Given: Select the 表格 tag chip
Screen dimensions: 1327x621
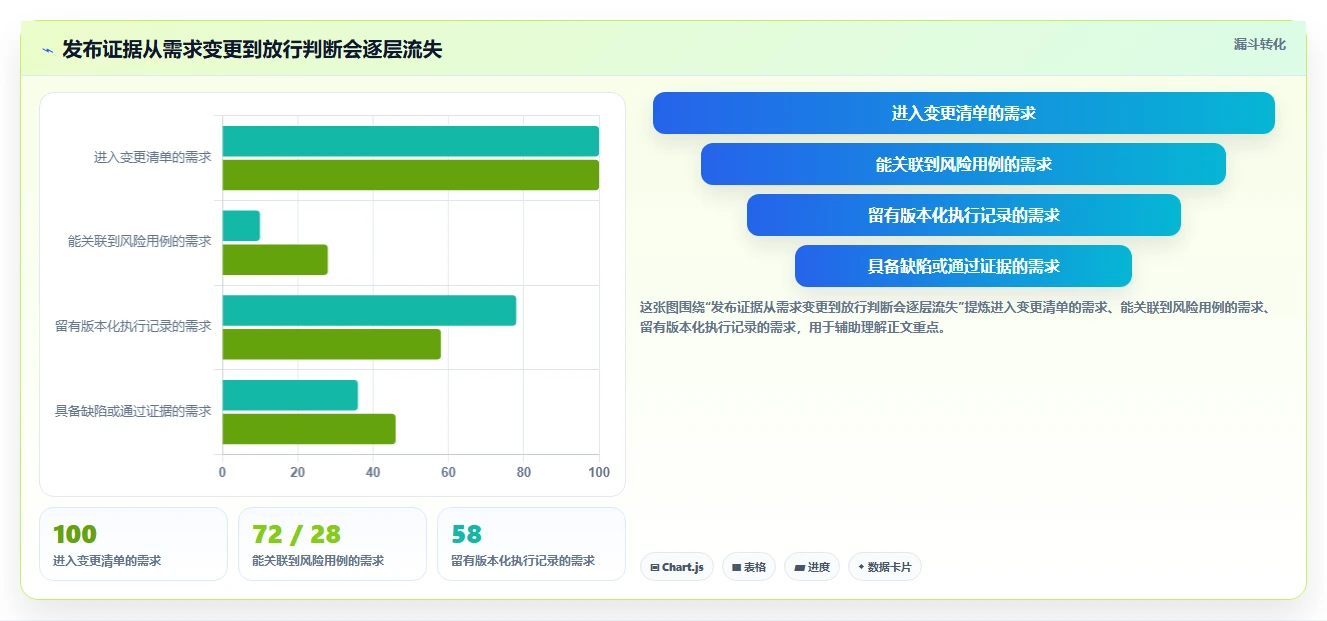Looking at the screenshot, I should click(x=749, y=567).
